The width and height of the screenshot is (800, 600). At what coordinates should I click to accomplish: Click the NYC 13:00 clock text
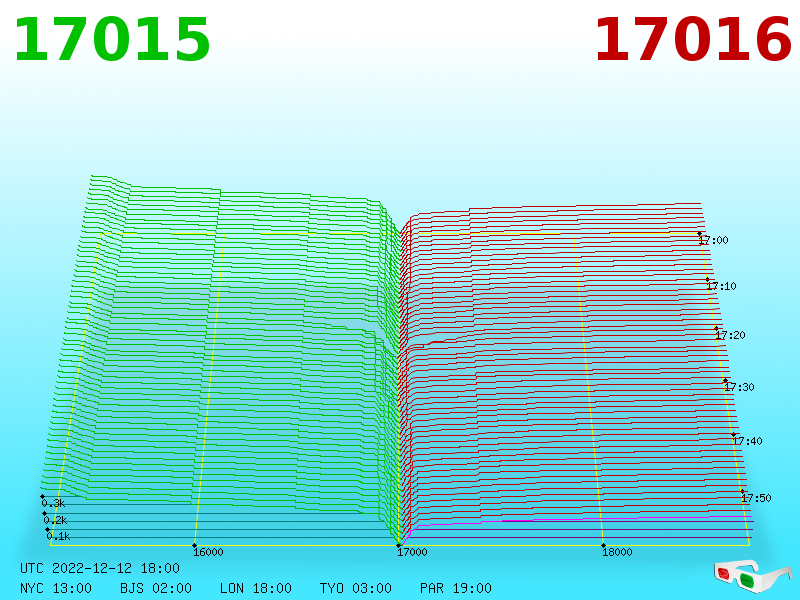56,588
